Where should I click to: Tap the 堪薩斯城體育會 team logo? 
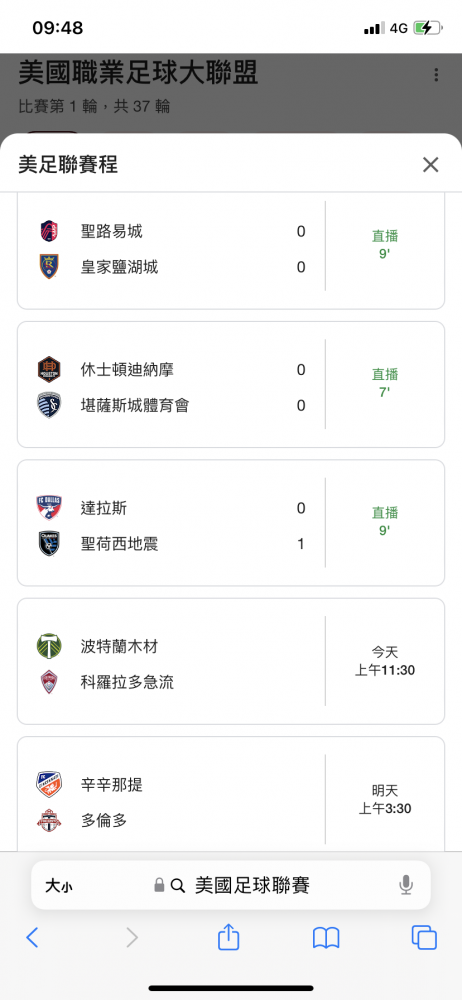coord(49,405)
